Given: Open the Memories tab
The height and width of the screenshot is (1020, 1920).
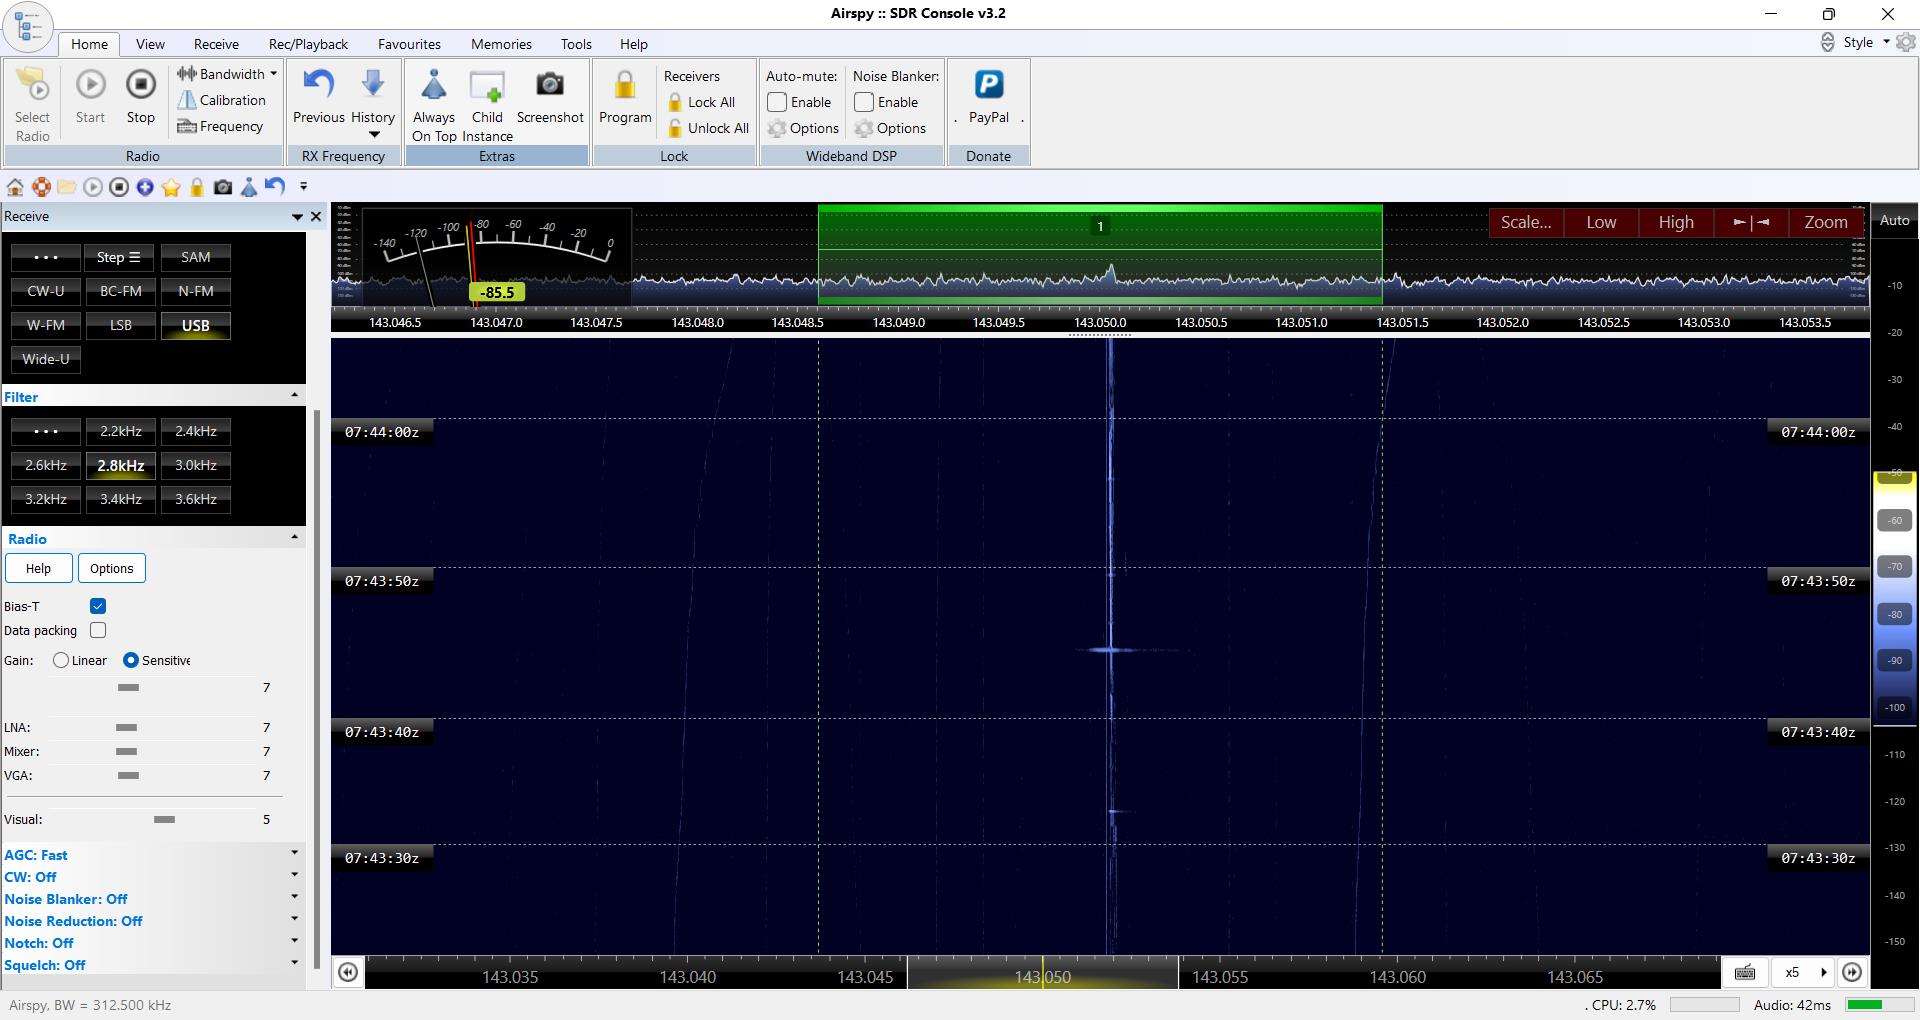Looking at the screenshot, I should pos(501,44).
